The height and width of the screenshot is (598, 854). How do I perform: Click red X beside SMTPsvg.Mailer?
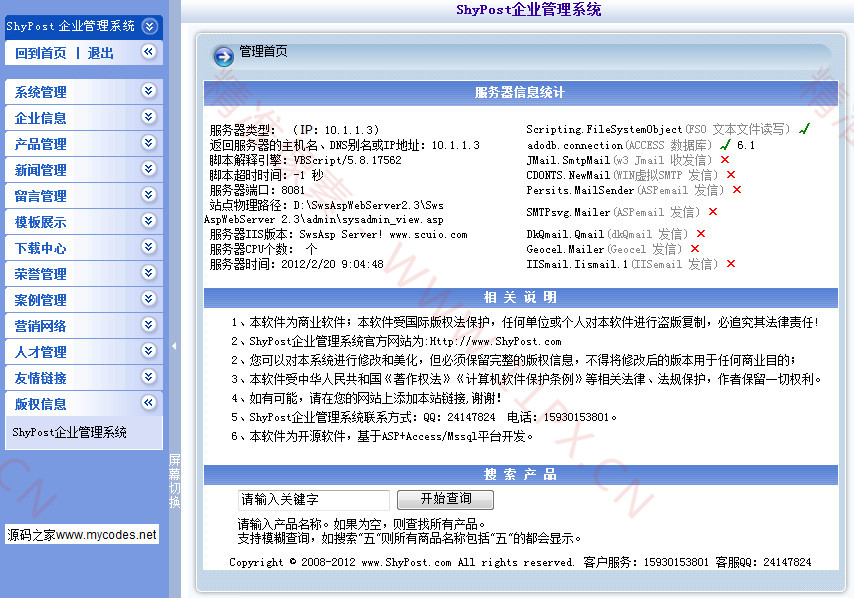pyautogui.click(x=713, y=212)
